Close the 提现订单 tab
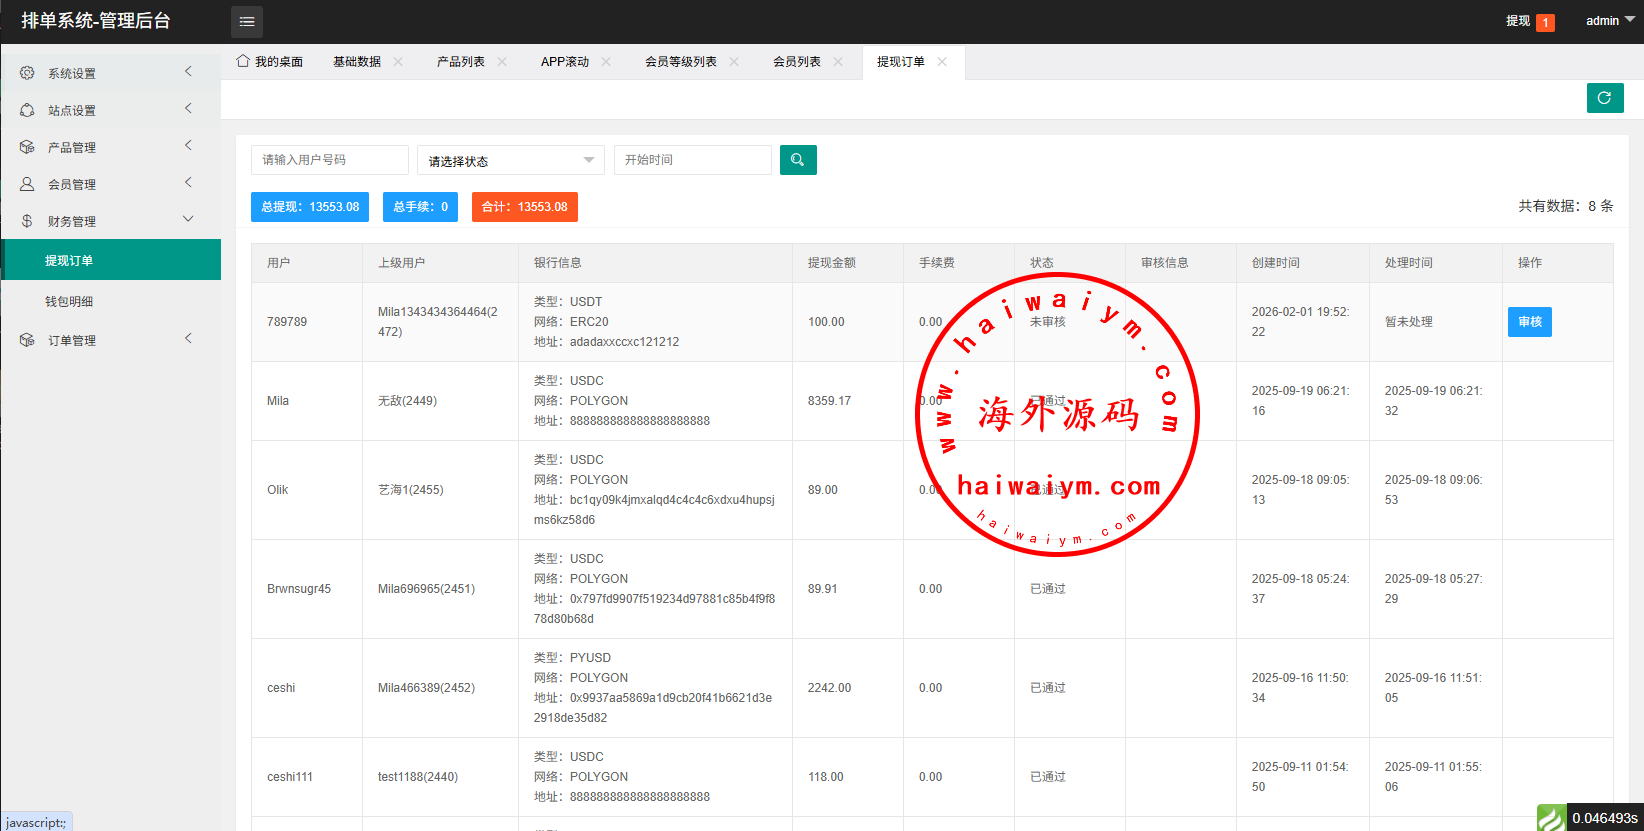The height and width of the screenshot is (831, 1644). coord(942,62)
